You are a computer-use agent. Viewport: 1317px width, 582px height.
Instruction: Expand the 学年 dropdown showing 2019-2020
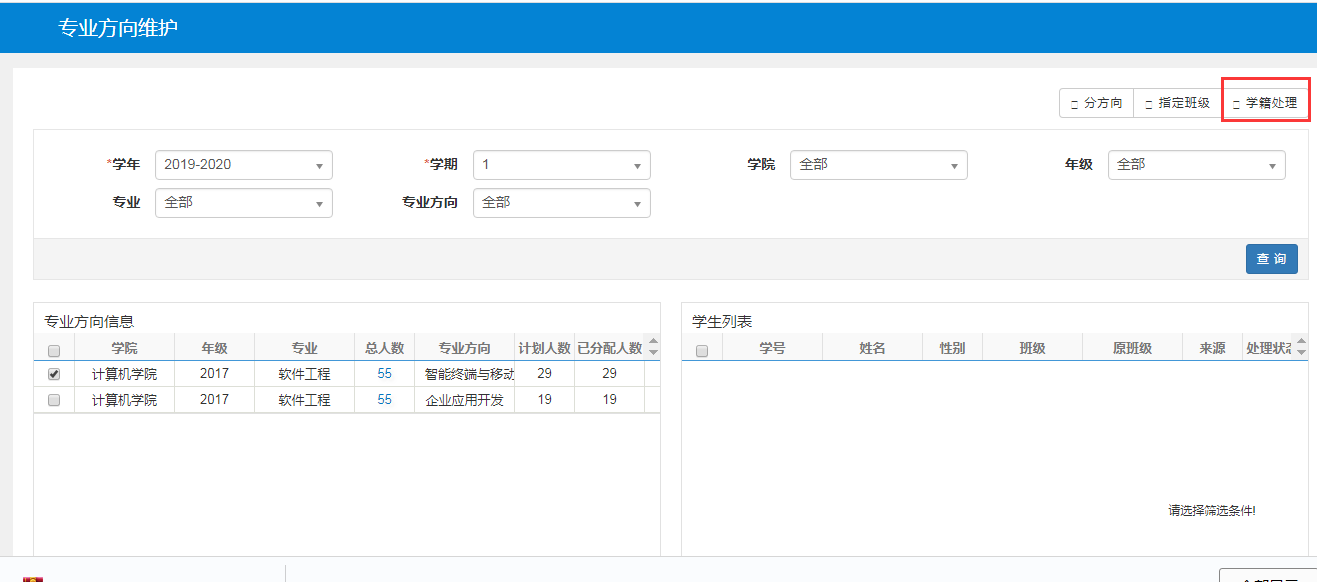(x=243, y=165)
